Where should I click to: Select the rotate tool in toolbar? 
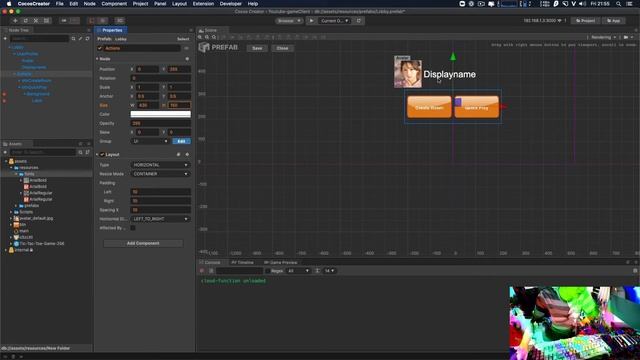click(26, 21)
